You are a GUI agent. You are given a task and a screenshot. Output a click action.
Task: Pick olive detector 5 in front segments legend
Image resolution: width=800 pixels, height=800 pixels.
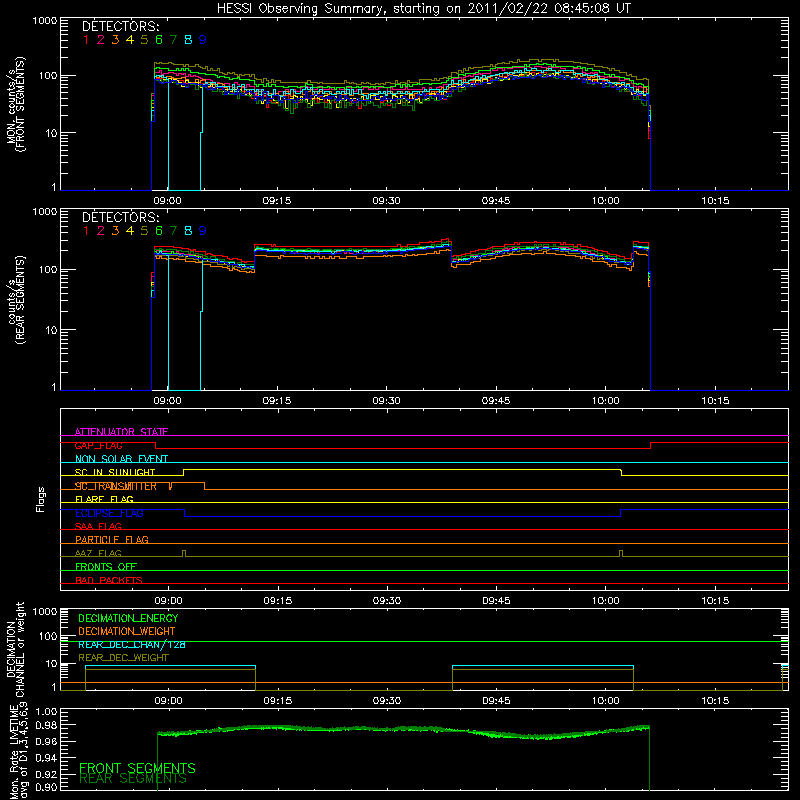144,40
